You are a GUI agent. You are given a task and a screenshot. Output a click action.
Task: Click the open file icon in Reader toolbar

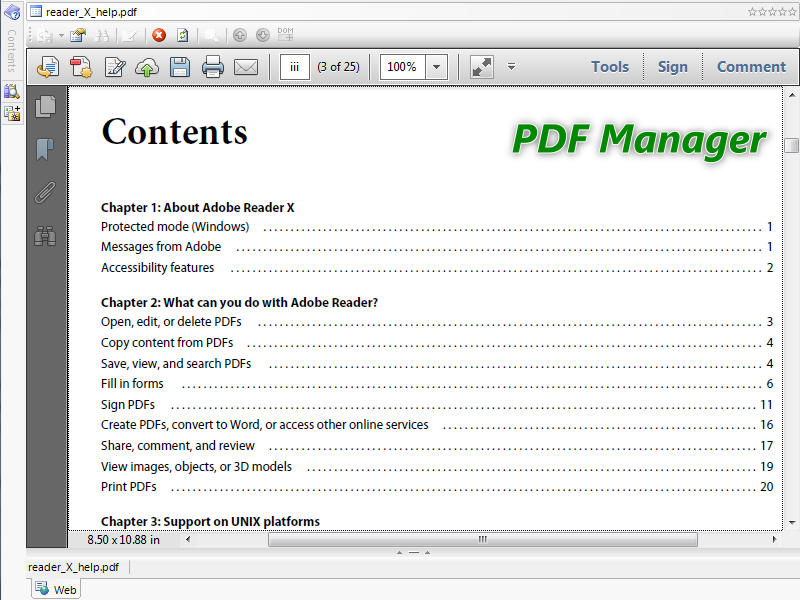(x=48, y=67)
